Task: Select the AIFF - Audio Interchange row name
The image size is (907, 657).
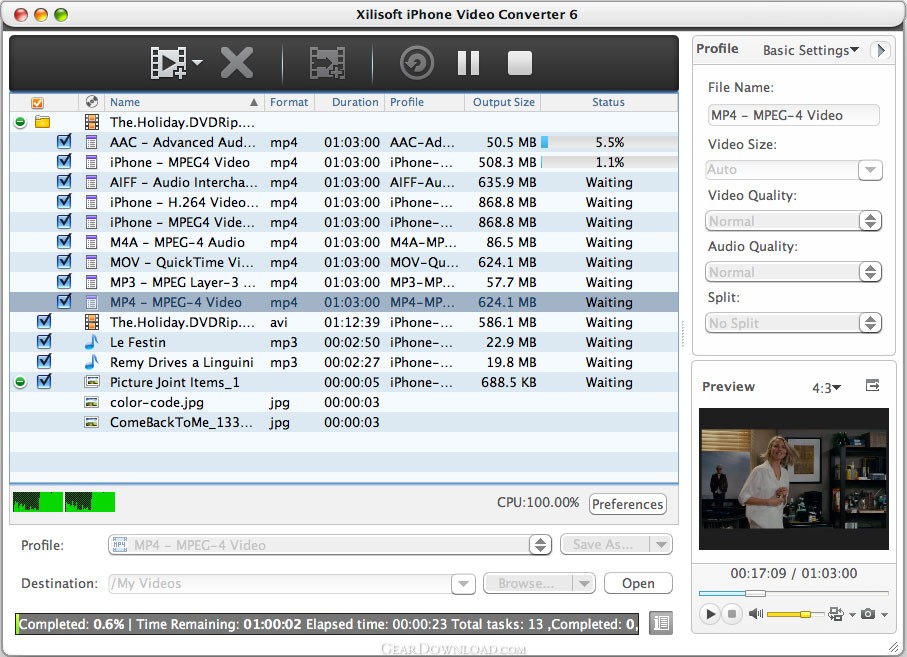Action: coord(184,182)
